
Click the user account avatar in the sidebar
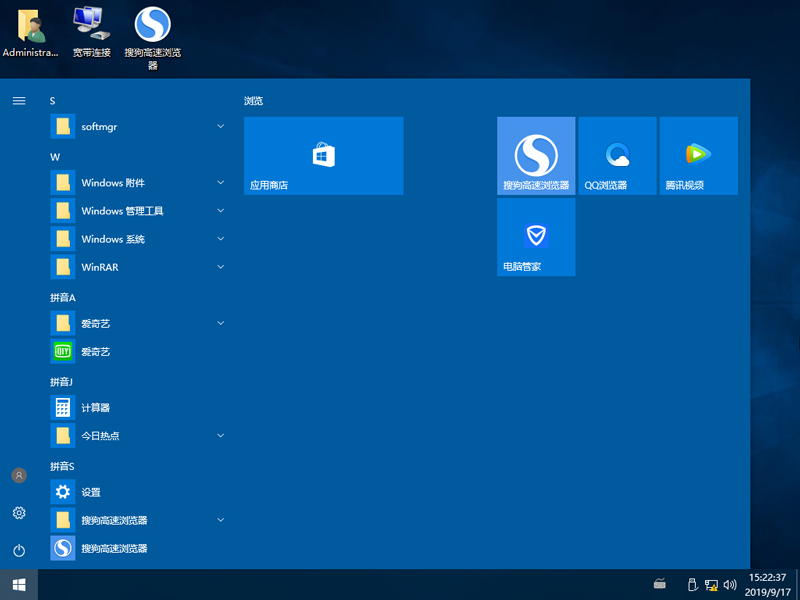click(x=18, y=475)
